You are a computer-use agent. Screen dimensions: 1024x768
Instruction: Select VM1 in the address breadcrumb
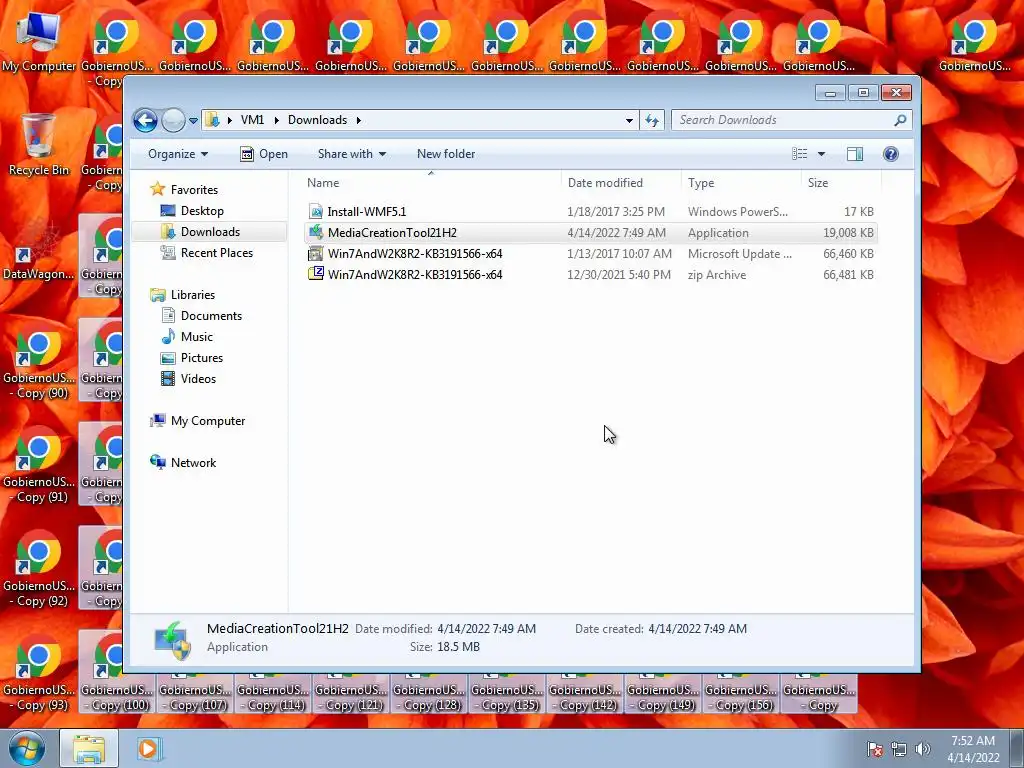[252, 120]
